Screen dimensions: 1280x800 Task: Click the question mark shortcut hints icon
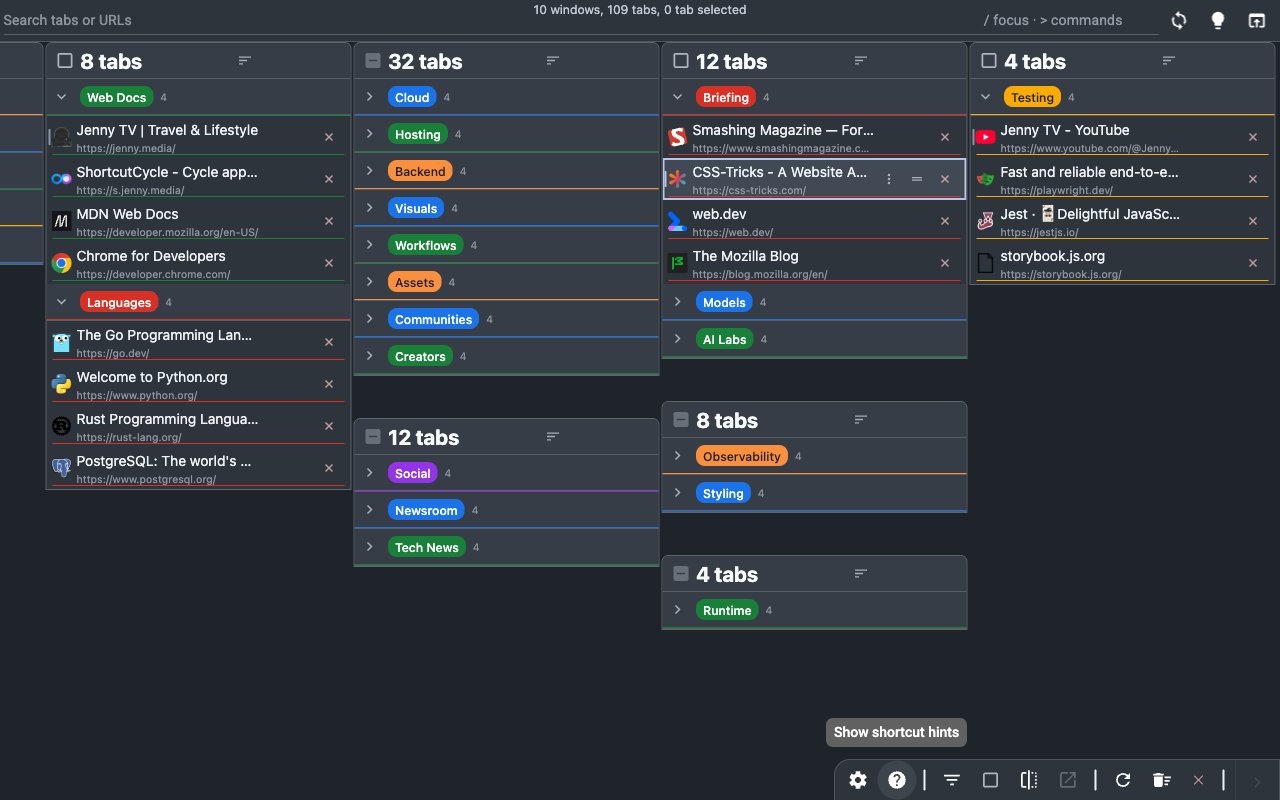[x=897, y=780]
